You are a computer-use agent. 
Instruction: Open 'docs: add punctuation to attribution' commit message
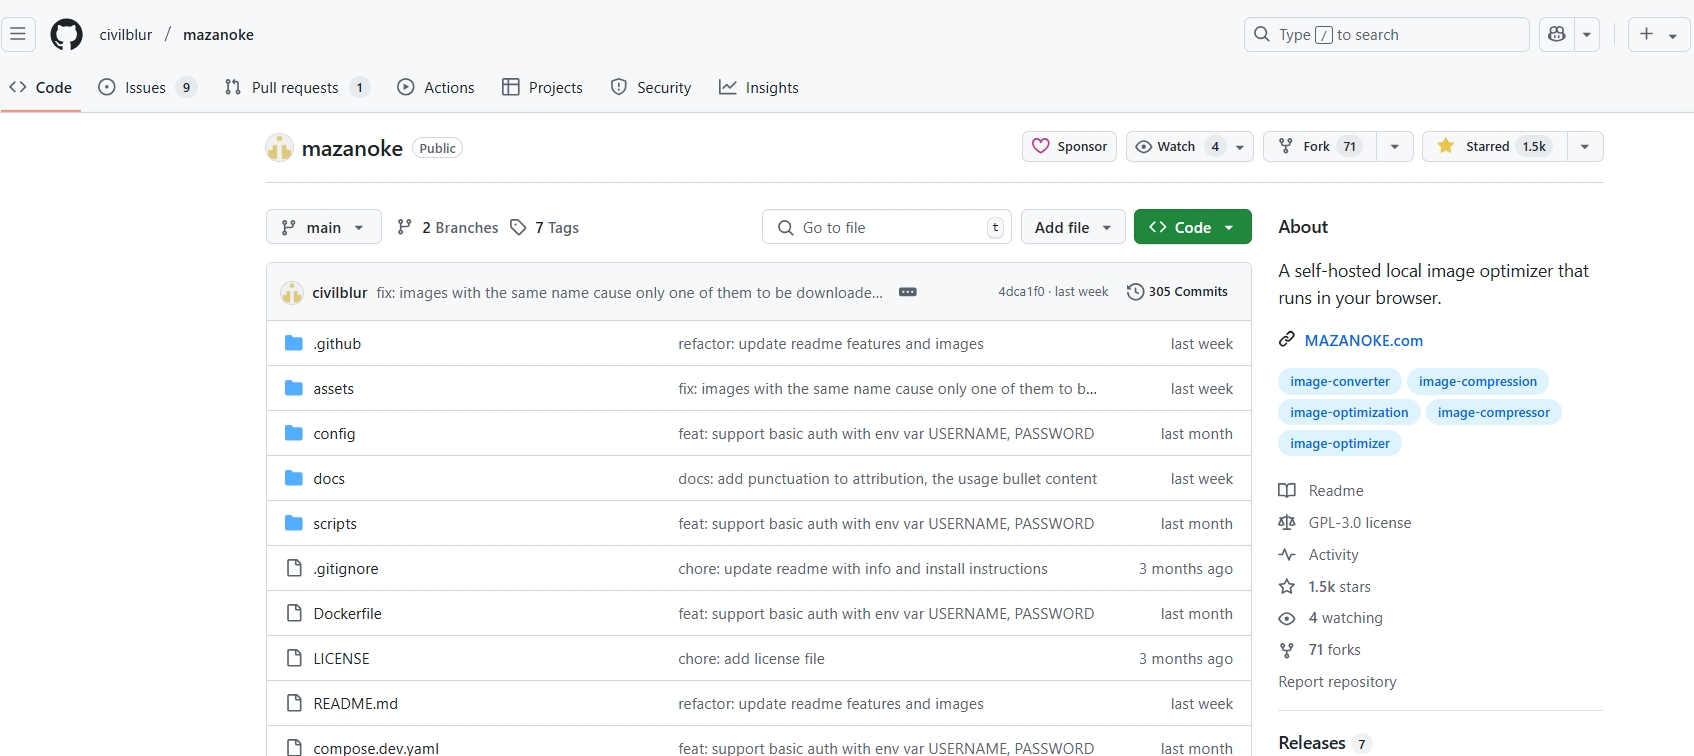click(887, 478)
